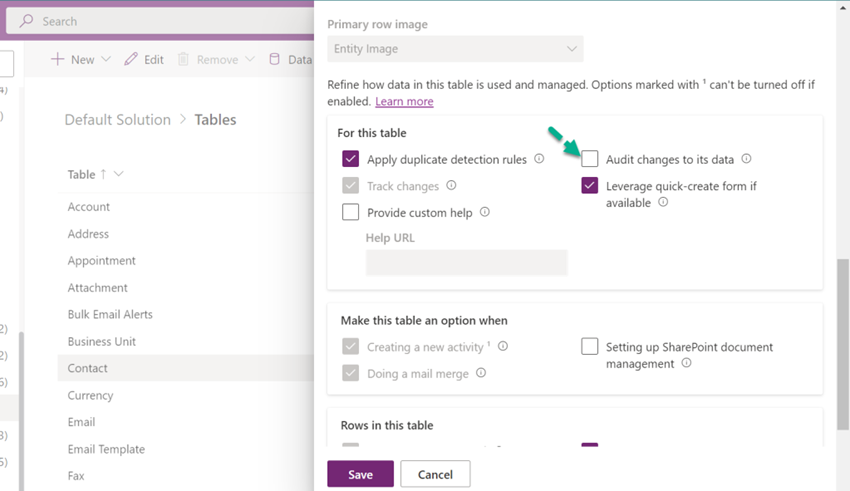
Task: Click the New button label
Action: [x=83, y=60]
